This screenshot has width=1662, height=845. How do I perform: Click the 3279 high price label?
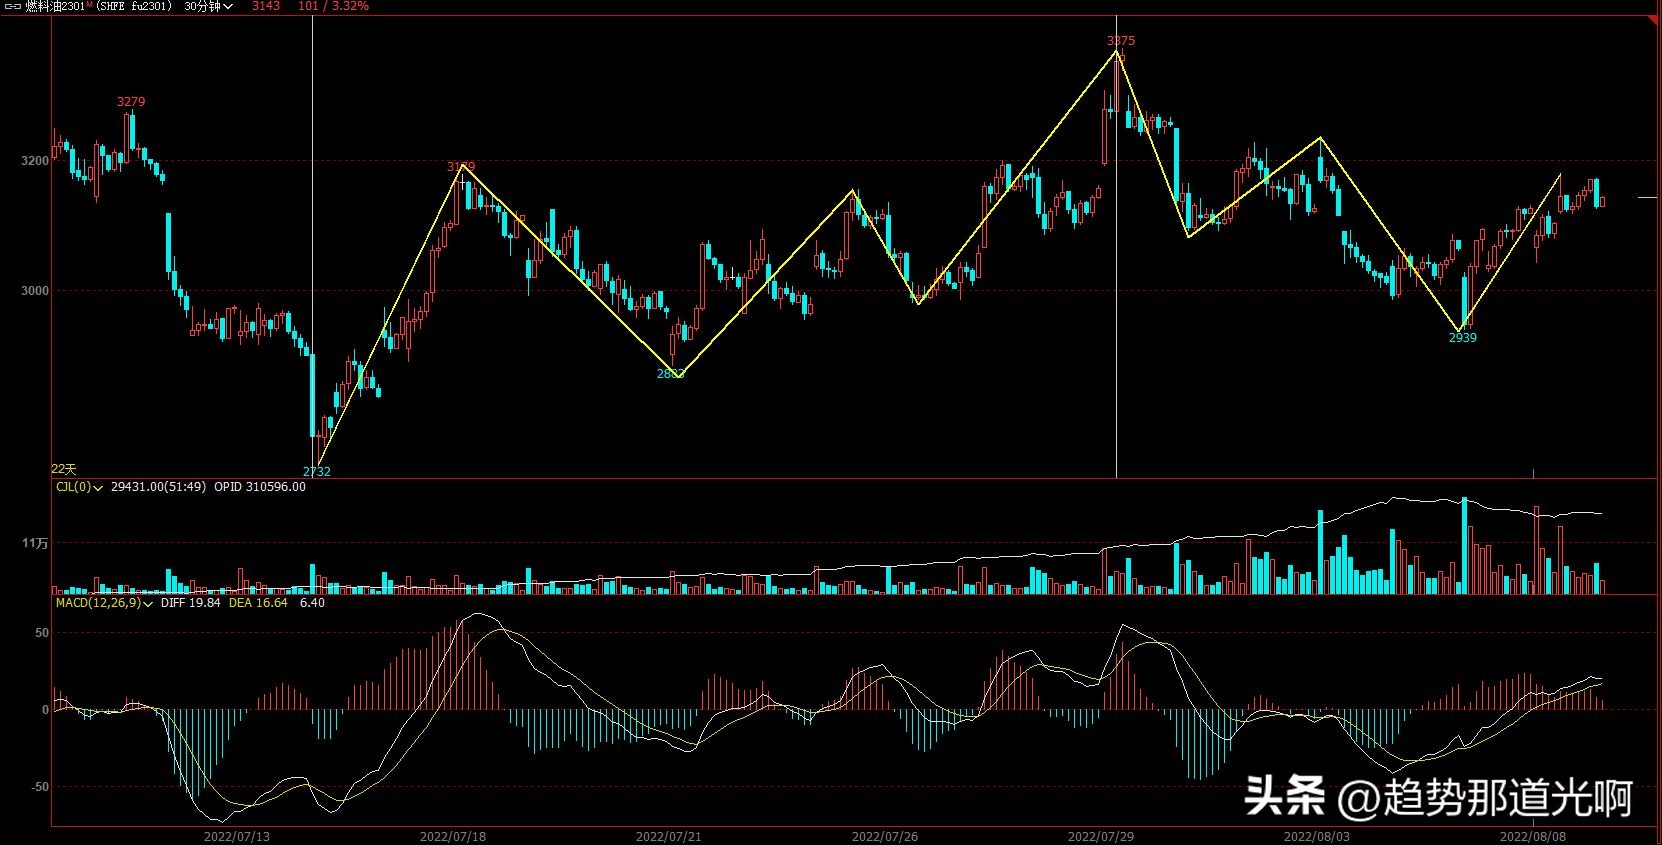coord(131,102)
